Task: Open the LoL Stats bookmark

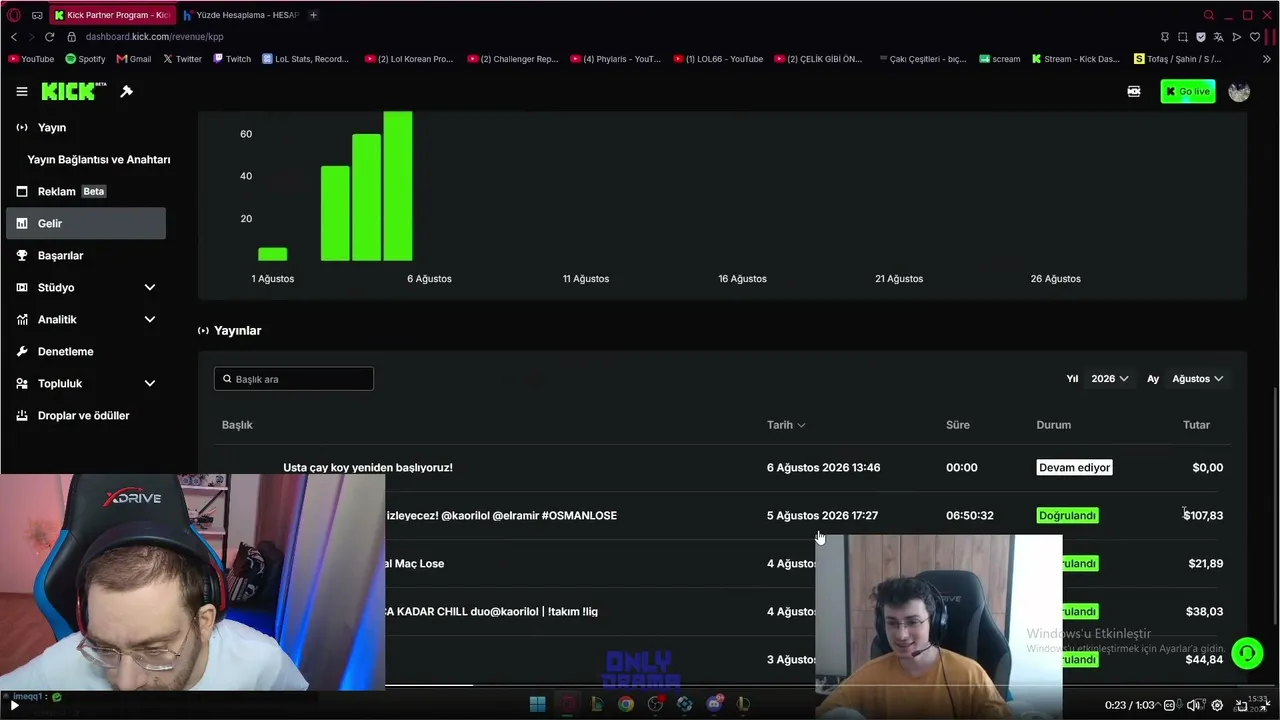Action: tap(306, 59)
